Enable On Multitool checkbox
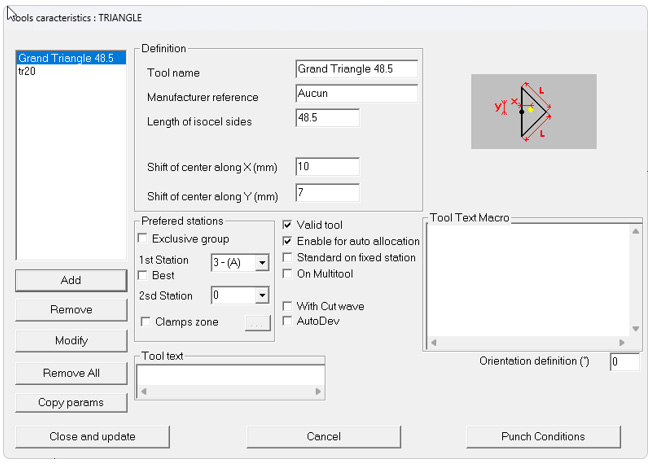The image size is (654, 464). click(x=287, y=274)
